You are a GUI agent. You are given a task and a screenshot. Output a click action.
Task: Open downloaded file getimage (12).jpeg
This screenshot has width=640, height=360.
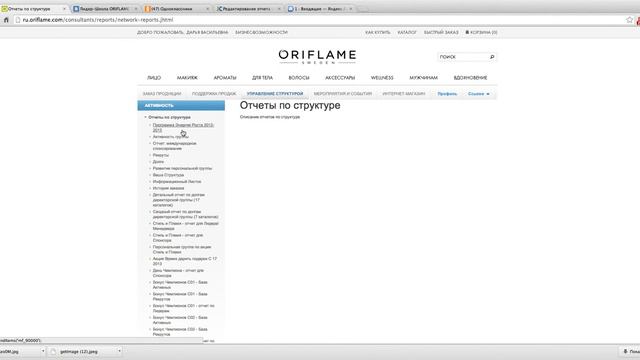pyautogui.click(x=78, y=351)
